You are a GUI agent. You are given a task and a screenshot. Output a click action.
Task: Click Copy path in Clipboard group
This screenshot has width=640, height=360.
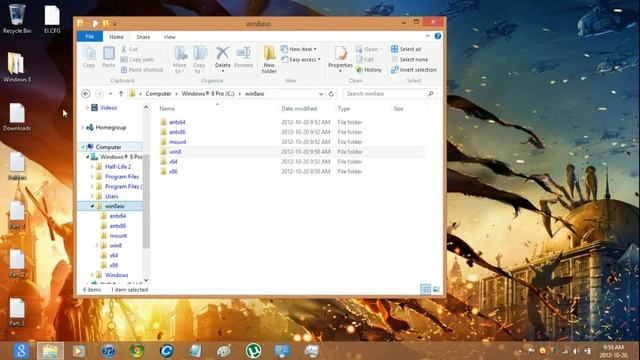[x=137, y=60]
